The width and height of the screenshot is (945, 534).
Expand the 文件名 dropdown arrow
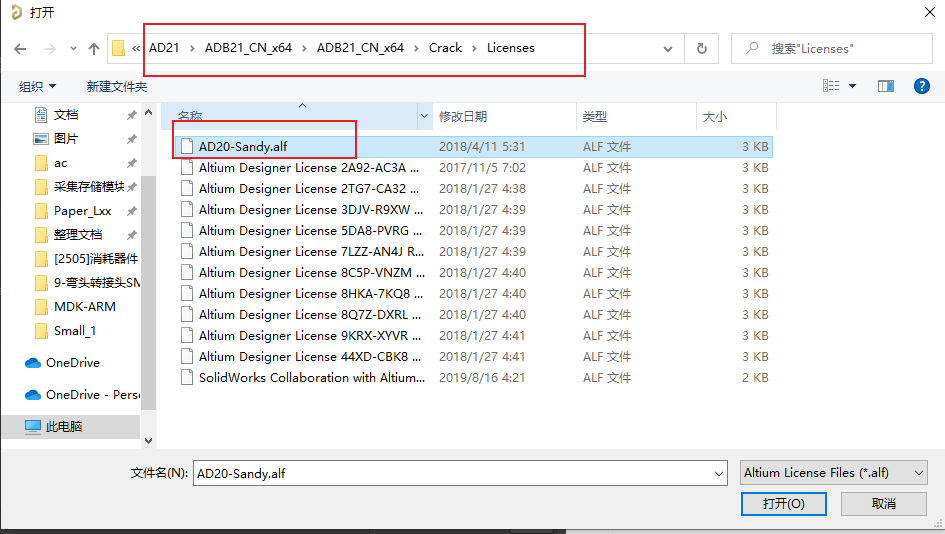click(718, 474)
